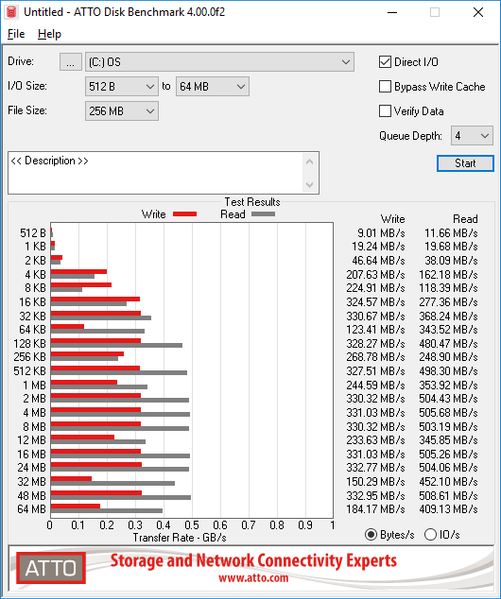The width and height of the screenshot is (501, 599).
Task: Open the maximum I/O size 64 MB dropdown
Action: point(212,86)
